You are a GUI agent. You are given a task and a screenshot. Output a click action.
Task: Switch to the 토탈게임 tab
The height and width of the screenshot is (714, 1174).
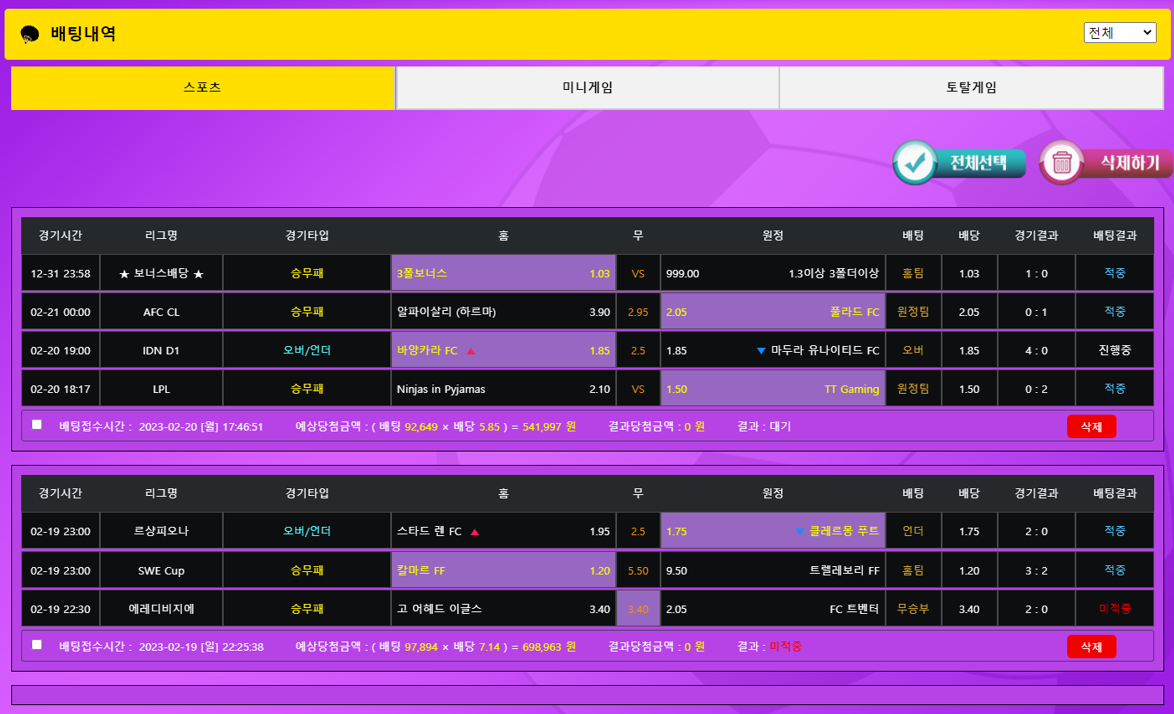tap(971, 88)
